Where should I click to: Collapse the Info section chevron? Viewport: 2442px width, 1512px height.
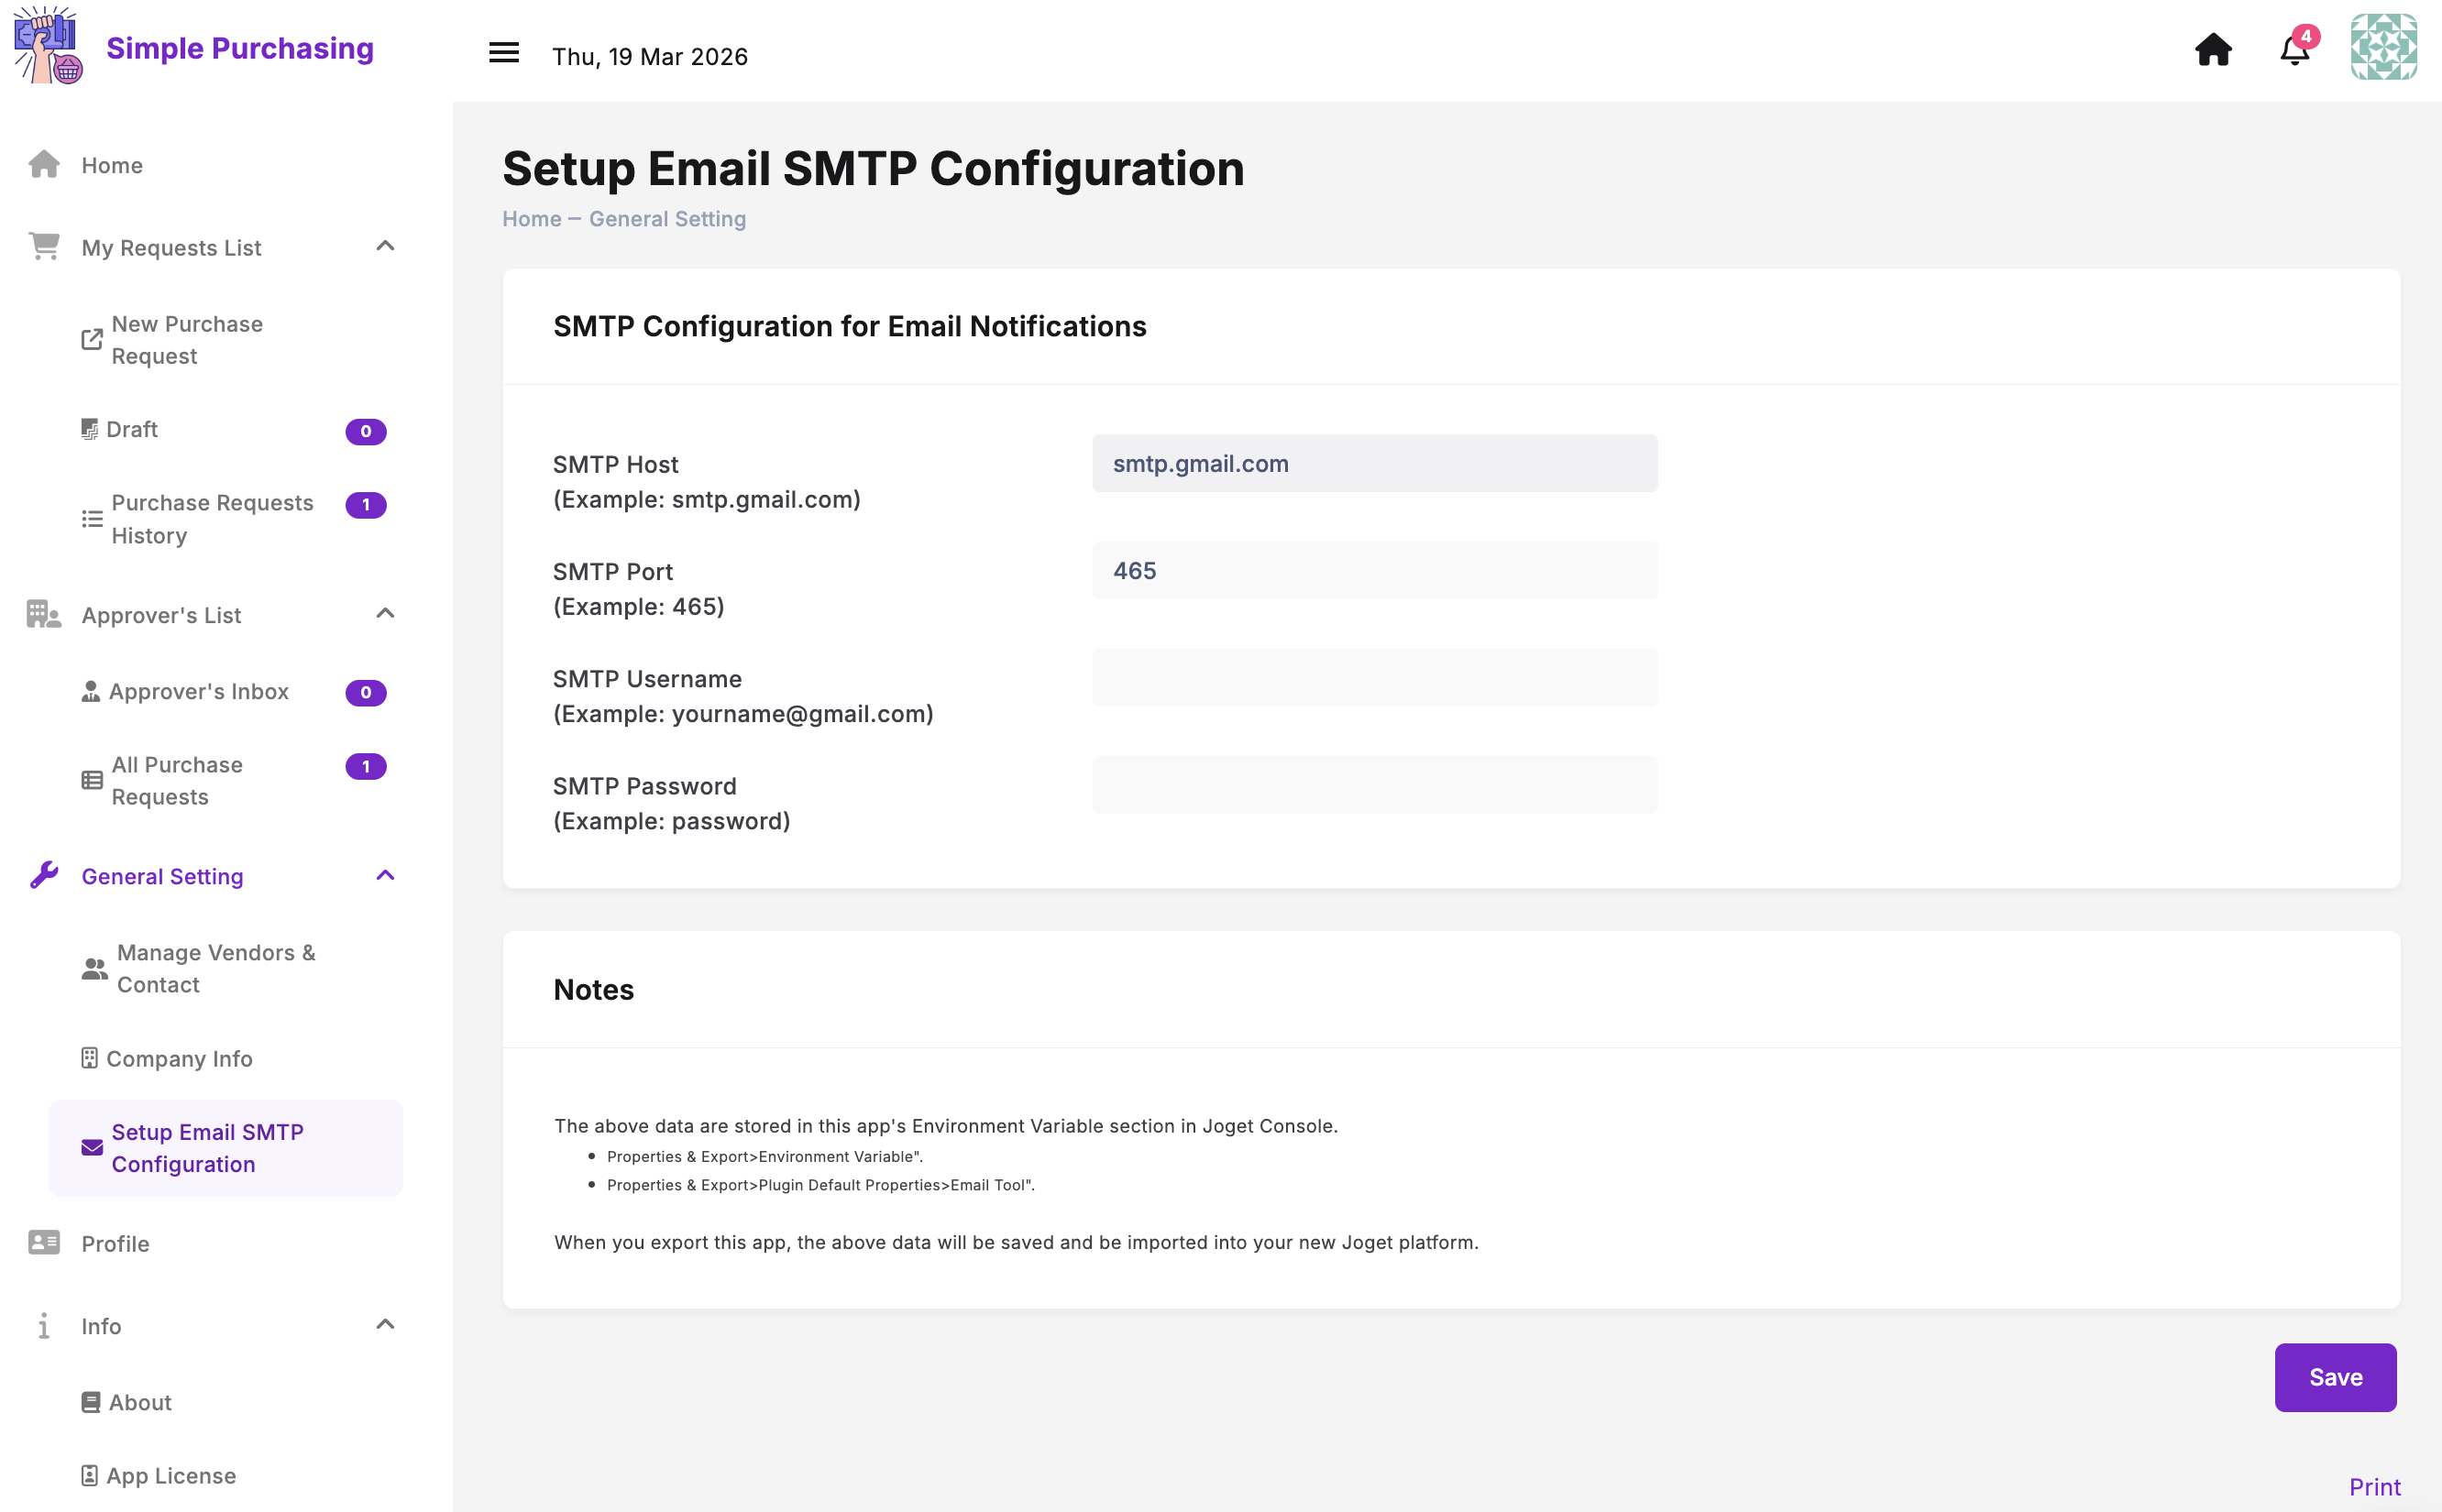click(385, 1324)
